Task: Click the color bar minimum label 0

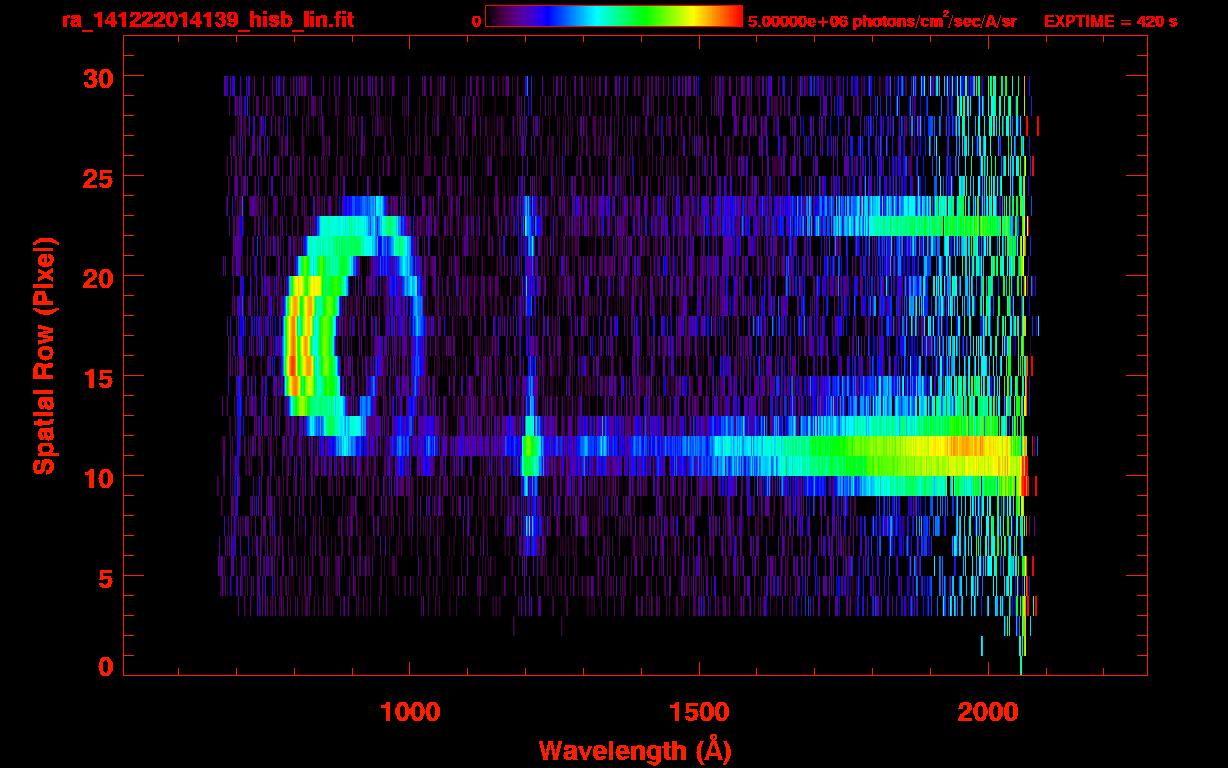Action: point(476,21)
